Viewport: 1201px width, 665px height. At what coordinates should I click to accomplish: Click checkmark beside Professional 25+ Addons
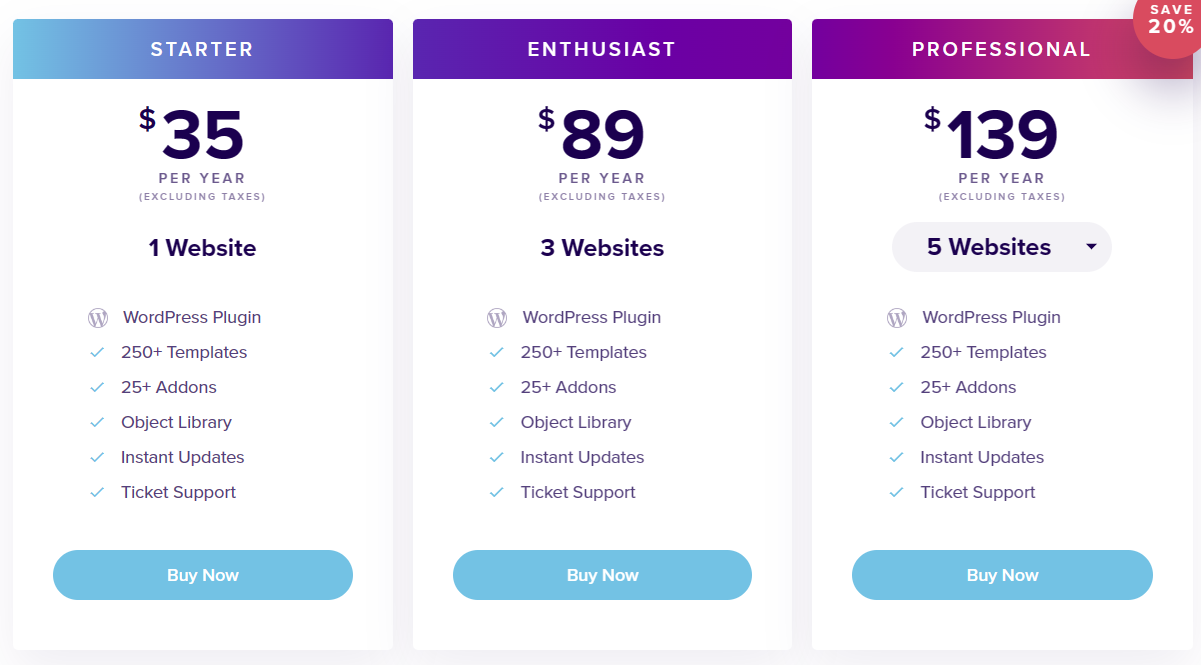click(897, 388)
